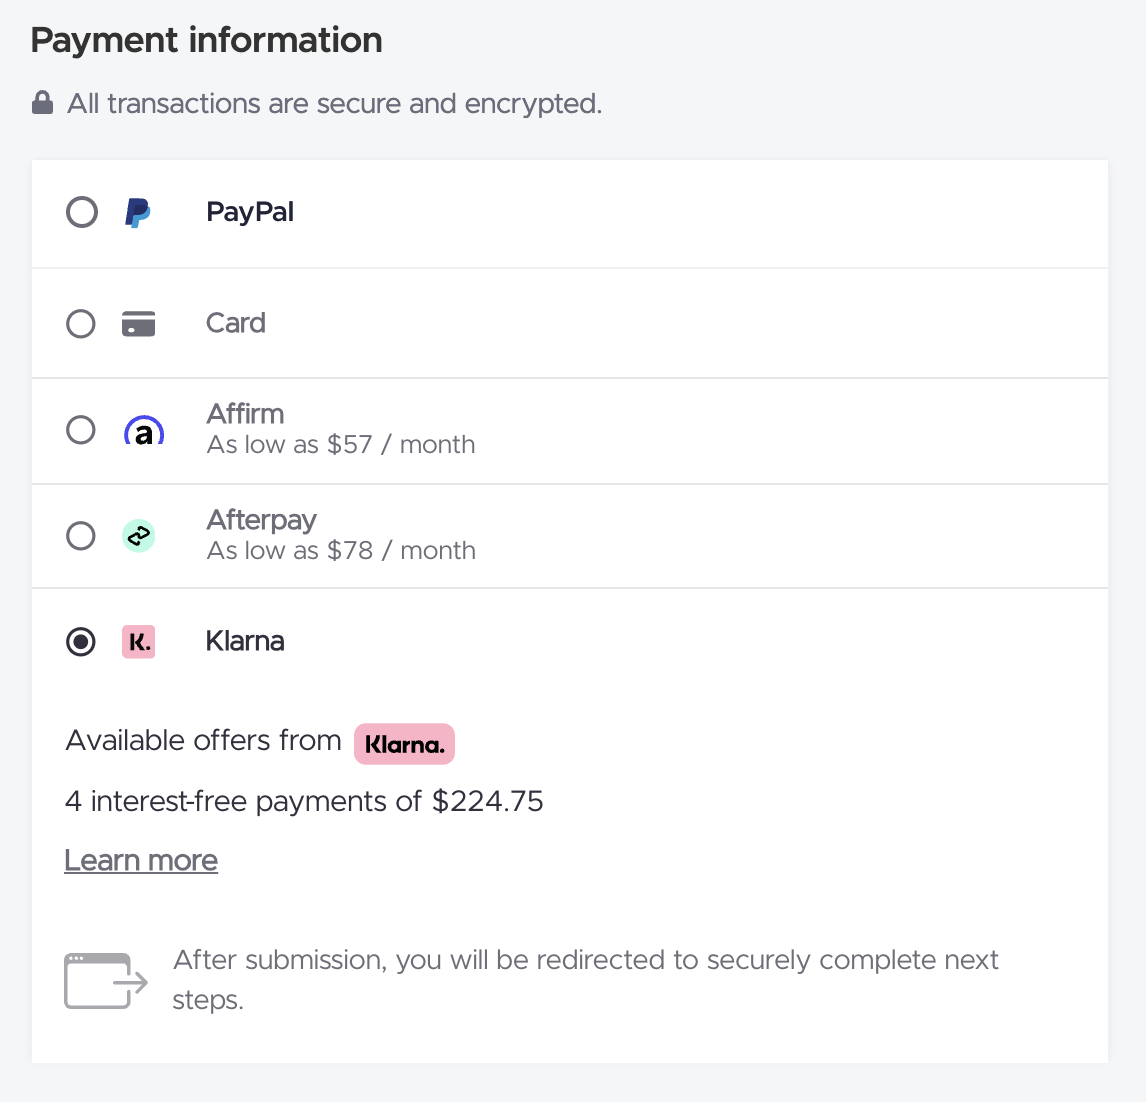Click the Klarna payment method label
The image size is (1146, 1102).
(245, 641)
